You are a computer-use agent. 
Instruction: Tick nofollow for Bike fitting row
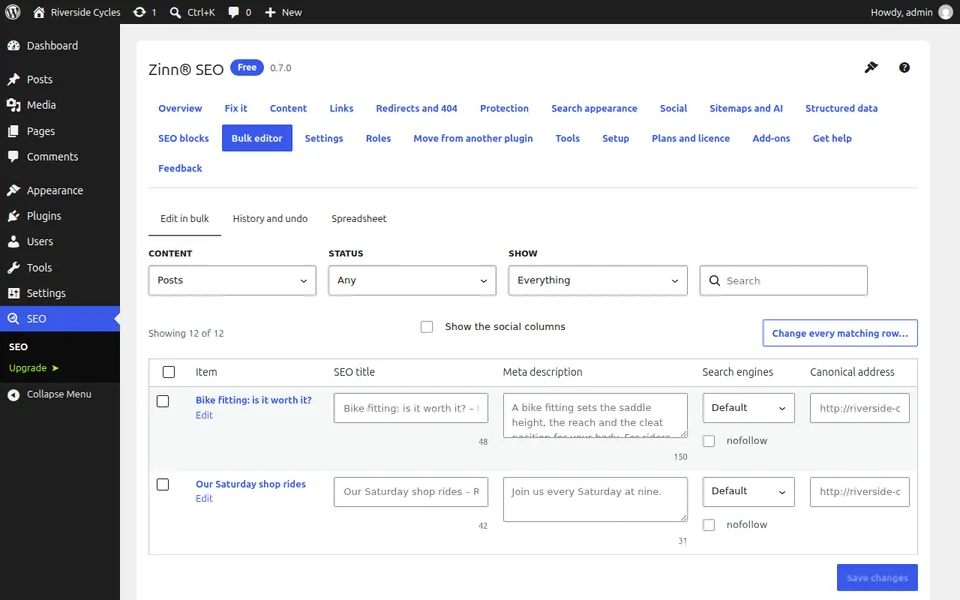point(709,441)
